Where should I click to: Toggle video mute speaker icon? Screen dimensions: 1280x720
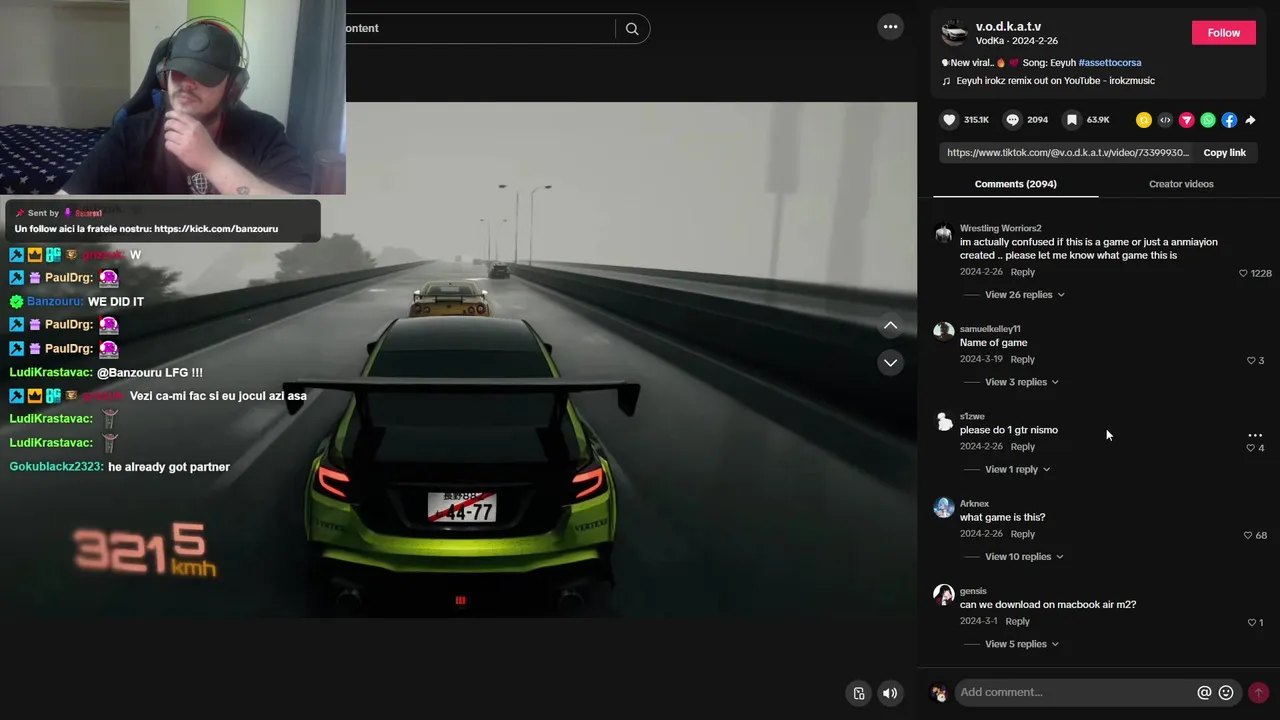[890, 693]
